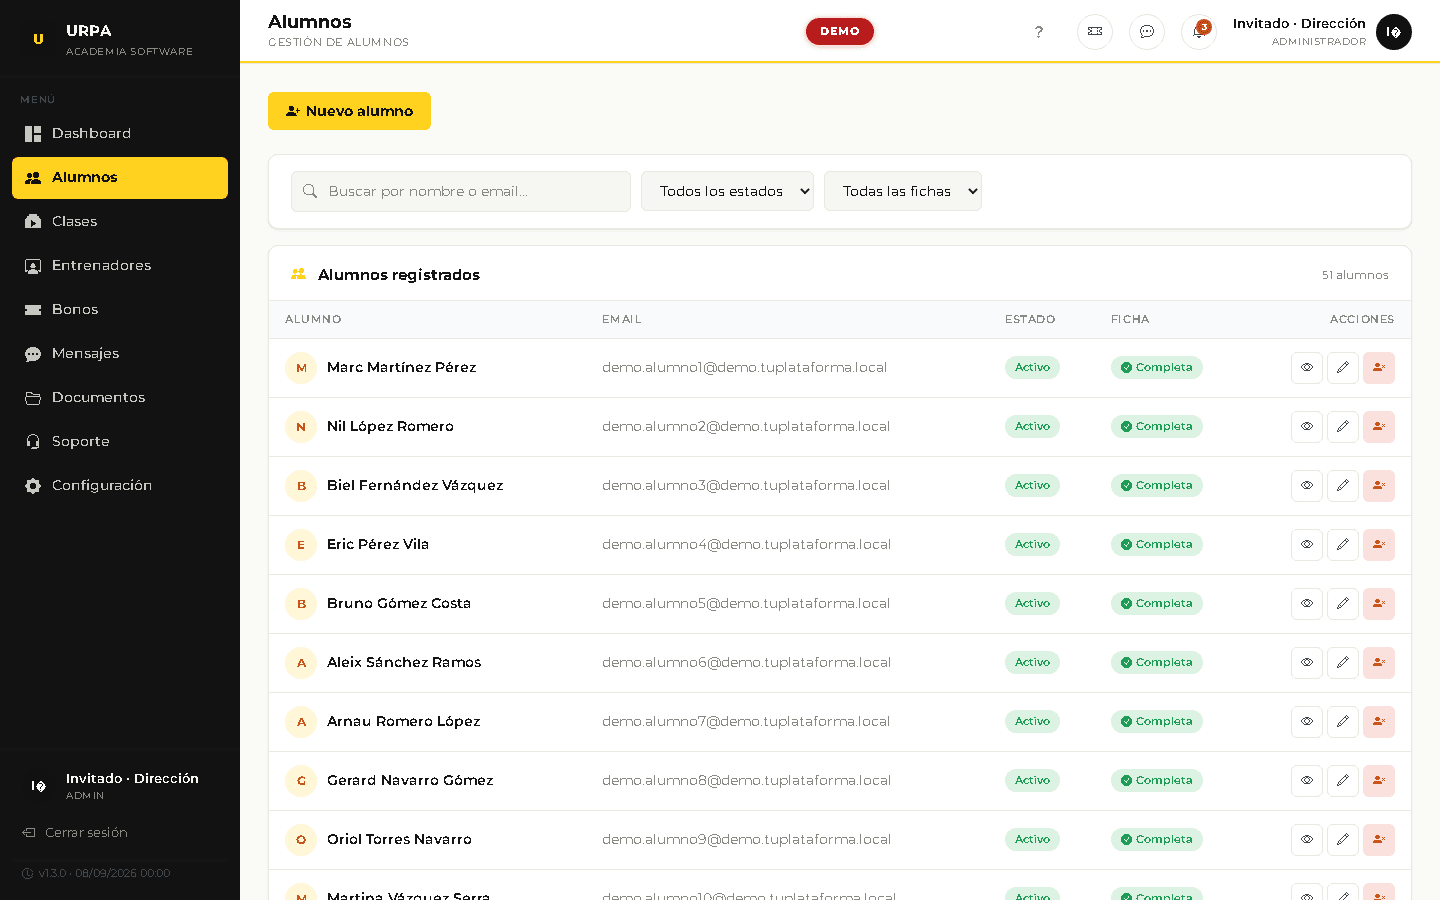Viewport: 1440px width, 900px height.
Task: Edit student Marc Martínez Pérez
Action: 1343,368
